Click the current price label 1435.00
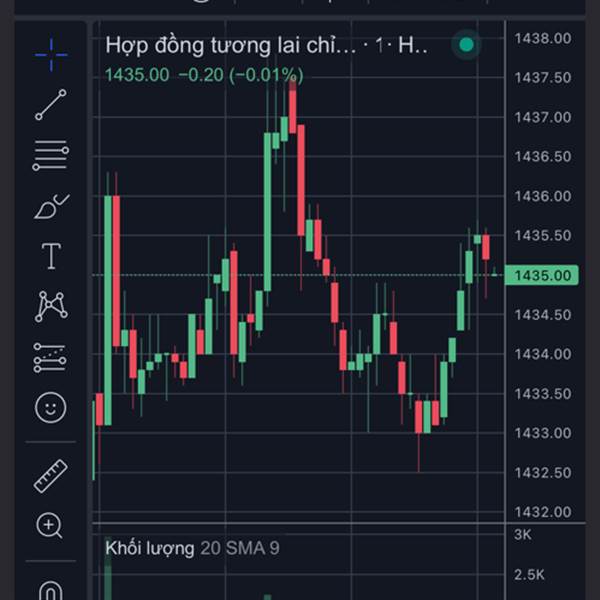Image resolution: width=600 pixels, height=600 pixels. [541, 275]
